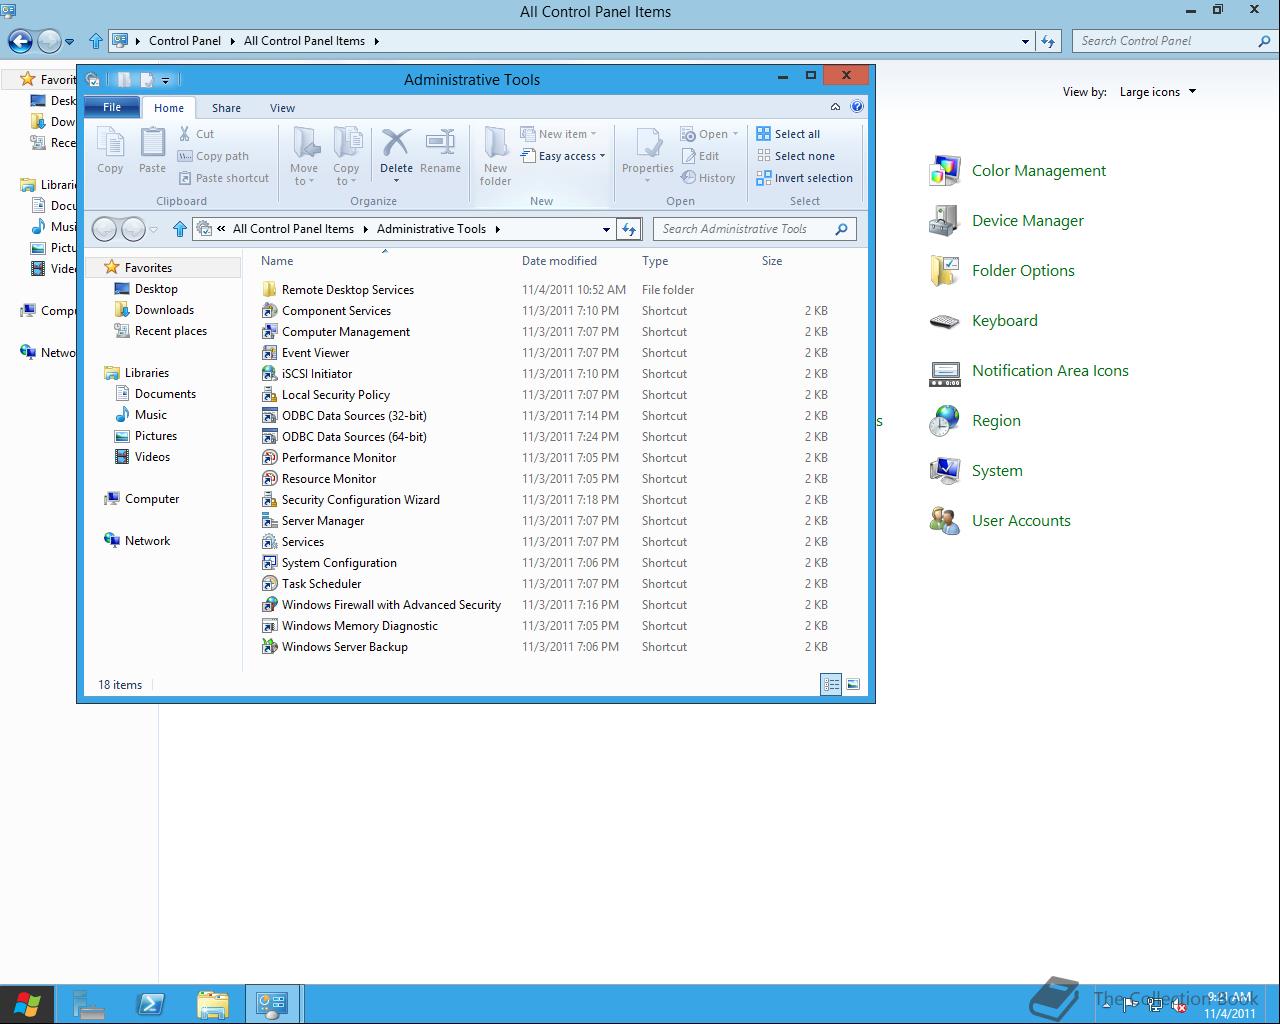Select the Task Scheduler icon
This screenshot has width=1280, height=1024.
[269, 584]
